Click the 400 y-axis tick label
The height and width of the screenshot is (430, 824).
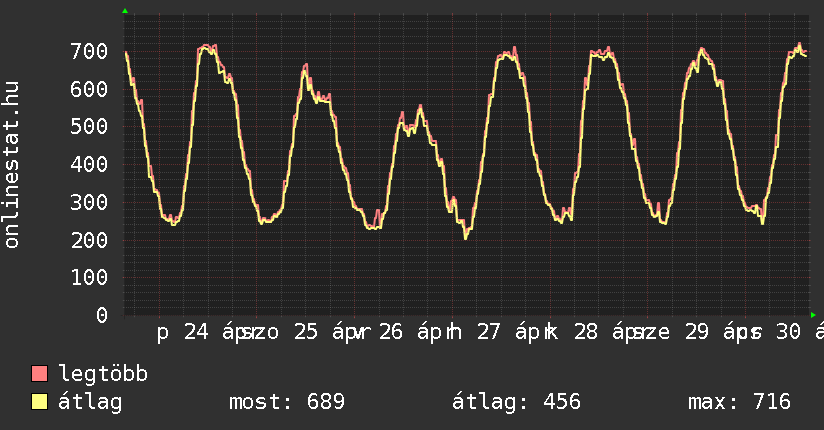(89, 164)
